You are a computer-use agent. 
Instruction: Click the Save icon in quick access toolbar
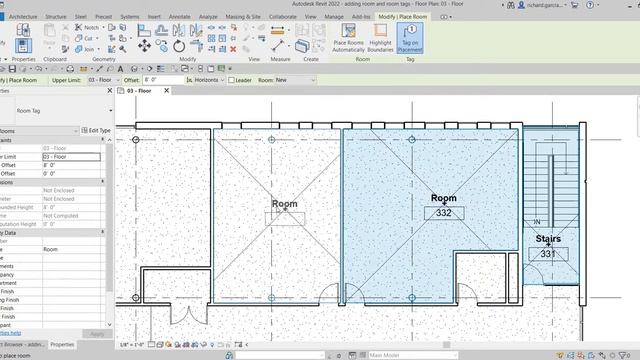pyautogui.click(x=12, y=69)
